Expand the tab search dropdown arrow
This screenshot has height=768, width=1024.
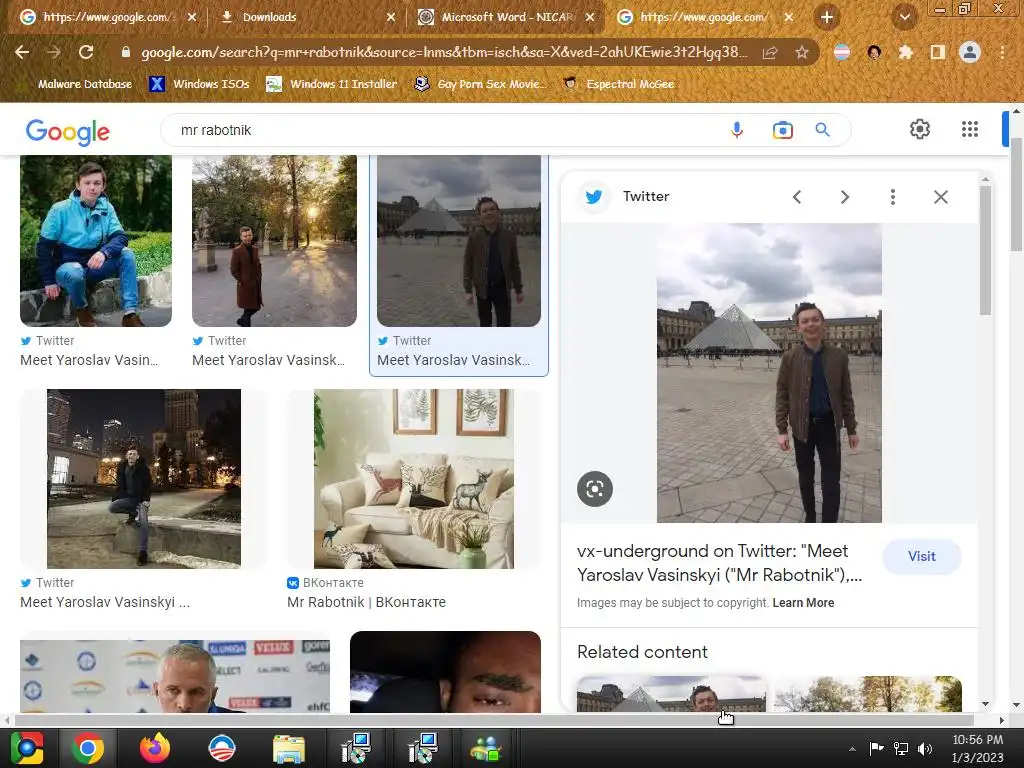(904, 17)
